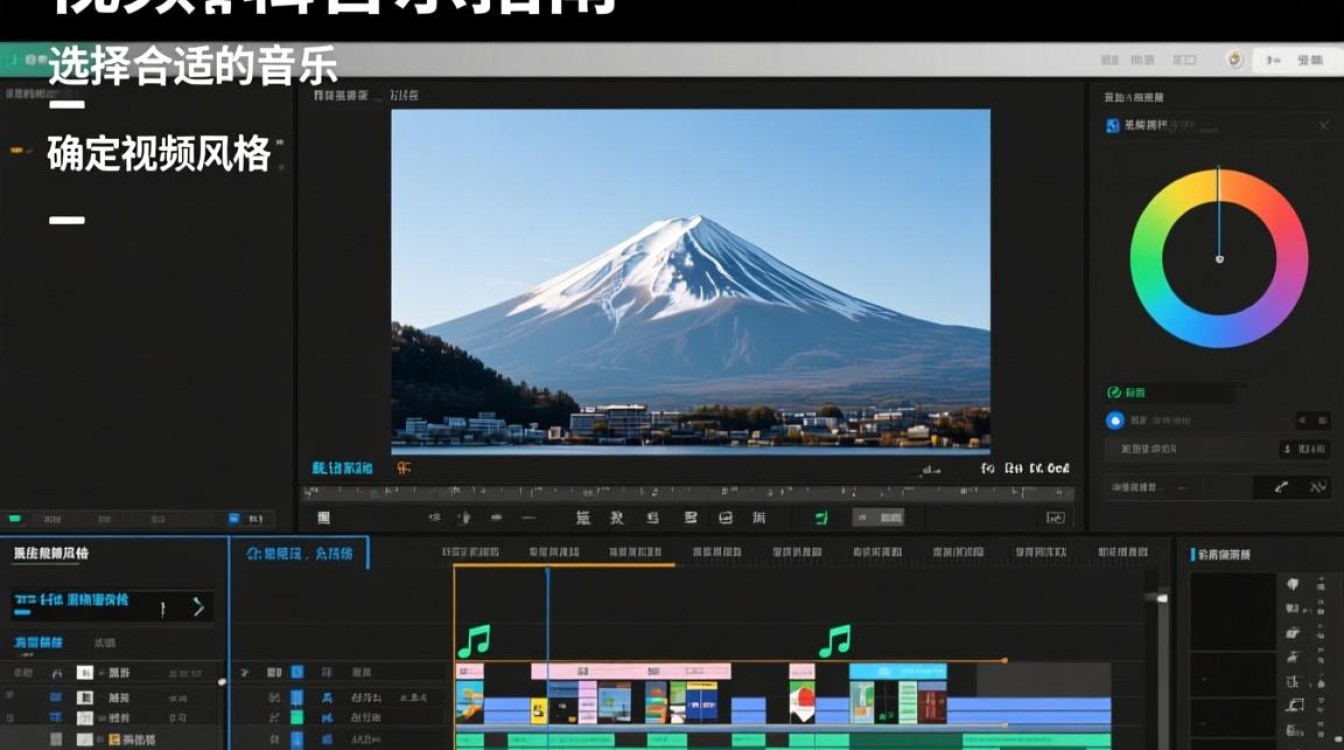The width and height of the screenshot is (1344, 750).
Task: Click the pink clip on the top track
Action: [x=630, y=671]
